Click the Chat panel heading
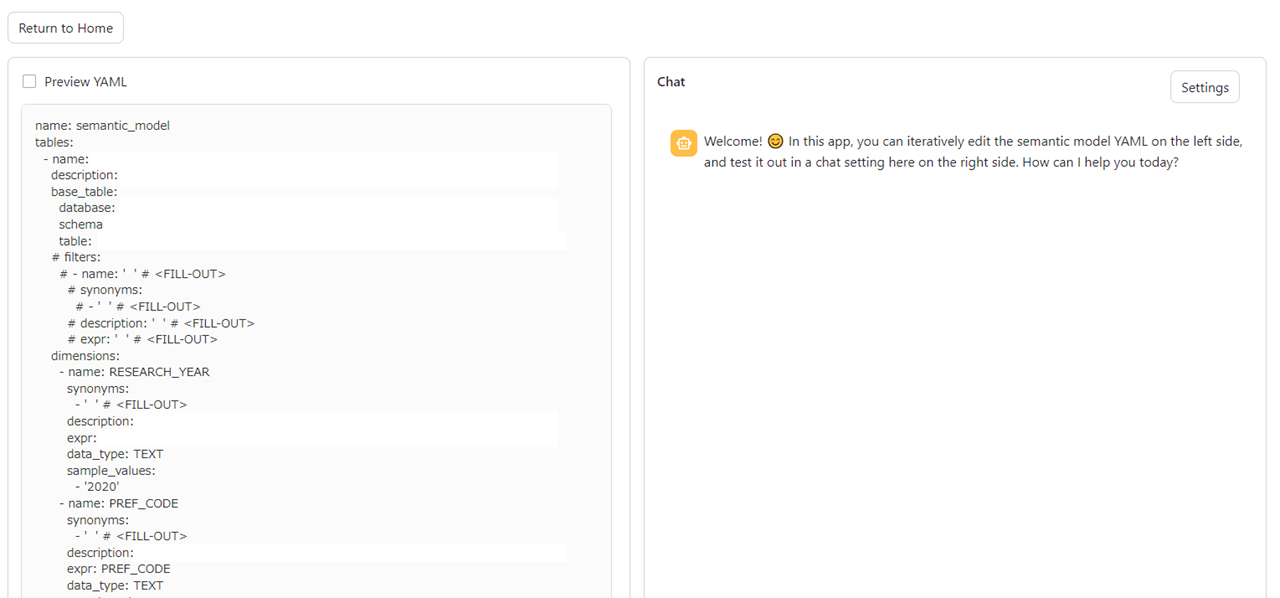Image resolution: width=1280 pixels, height=598 pixels. coord(671,82)
